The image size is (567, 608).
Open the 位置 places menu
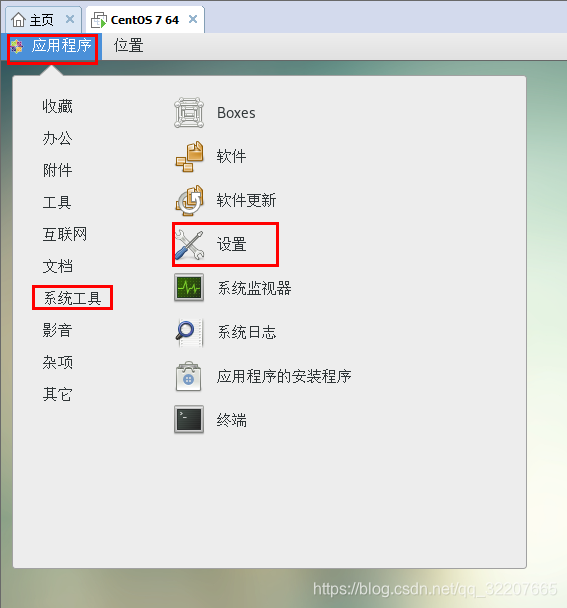128,46
